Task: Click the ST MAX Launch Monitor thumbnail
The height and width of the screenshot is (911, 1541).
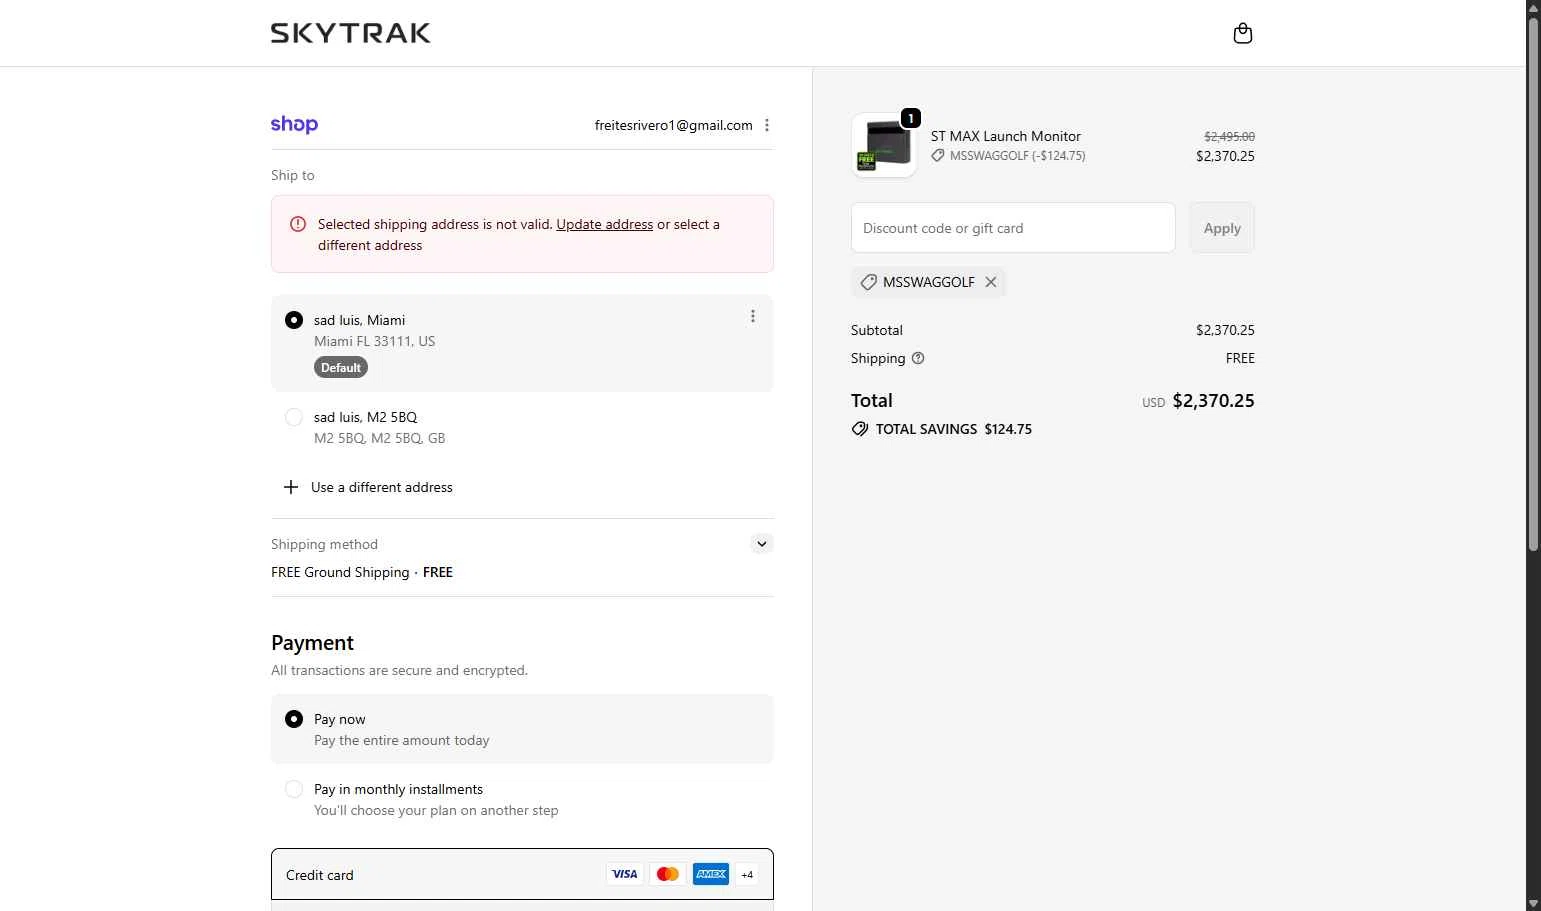Action: pos(884,145)
